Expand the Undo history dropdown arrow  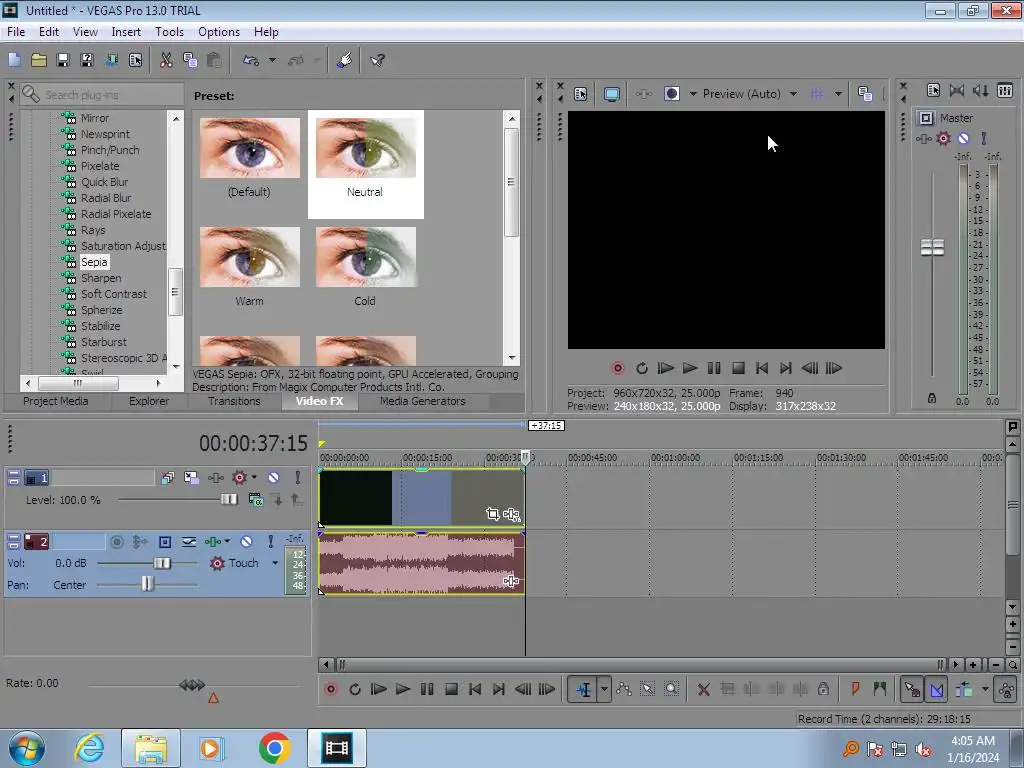click(272, 60)
